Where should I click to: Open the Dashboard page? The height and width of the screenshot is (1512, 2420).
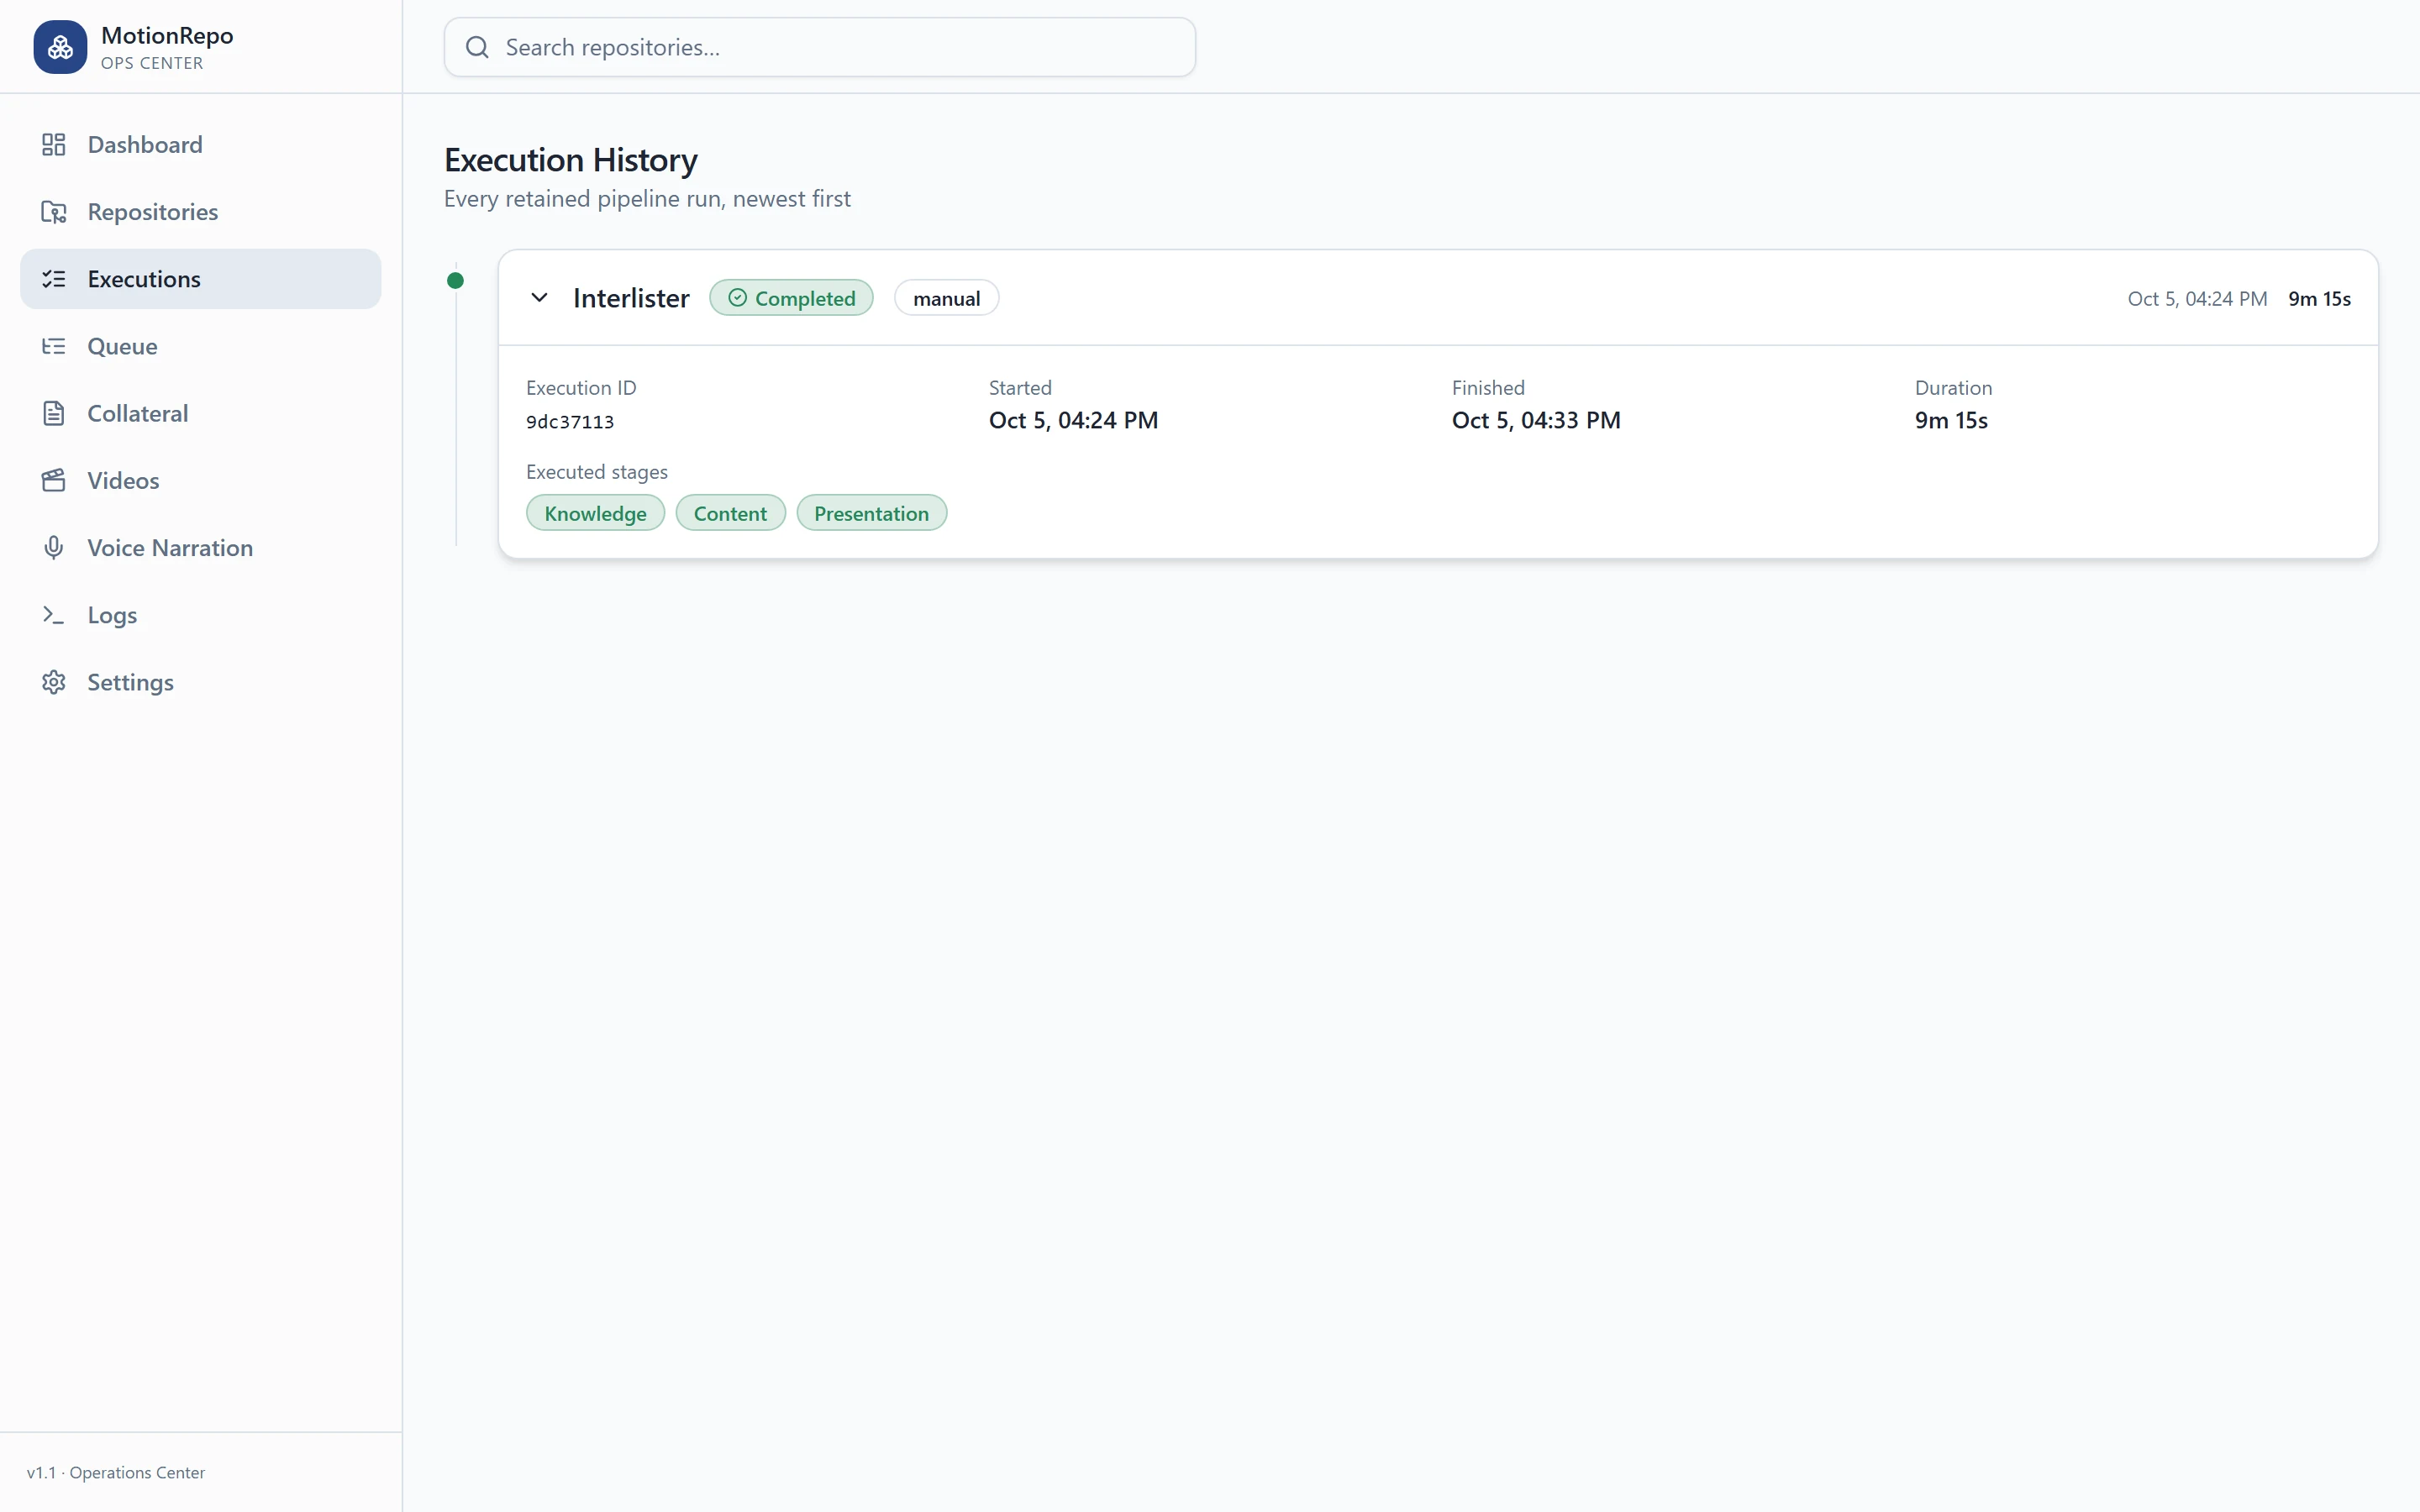coord(200,145)
